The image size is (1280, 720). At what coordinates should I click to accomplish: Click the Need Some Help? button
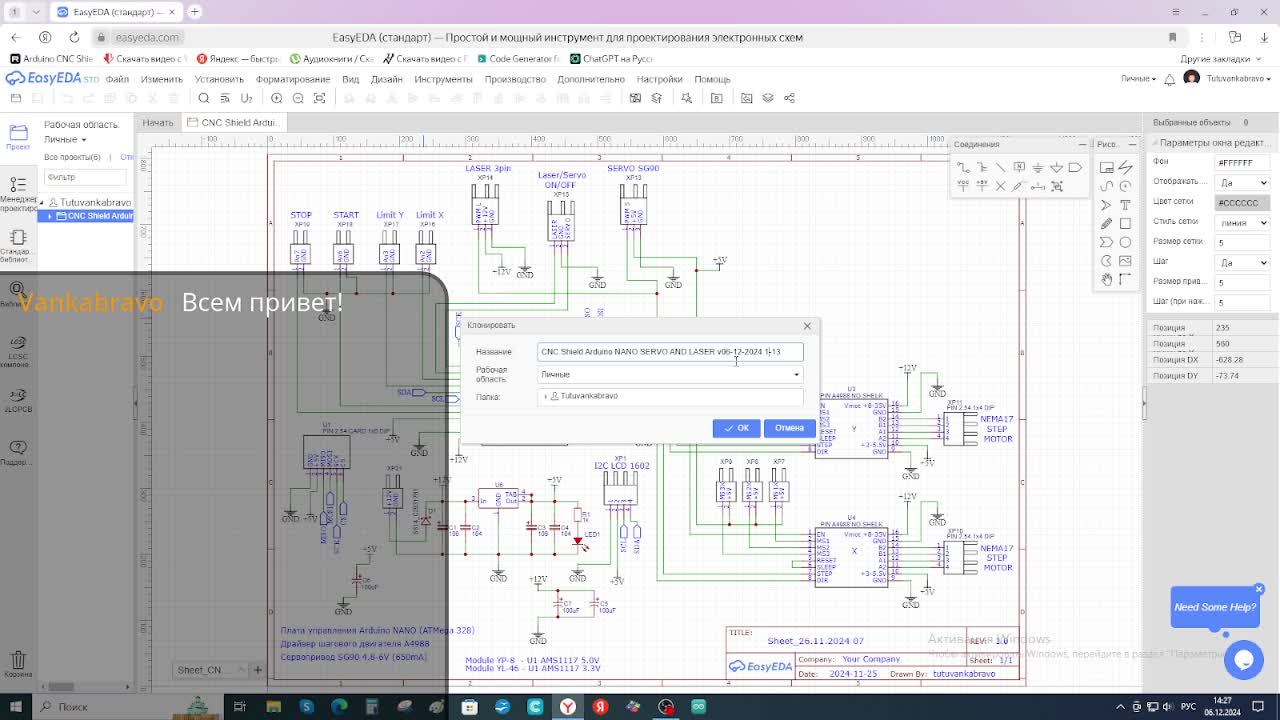pyautogui.click(x=1215, y=607)
